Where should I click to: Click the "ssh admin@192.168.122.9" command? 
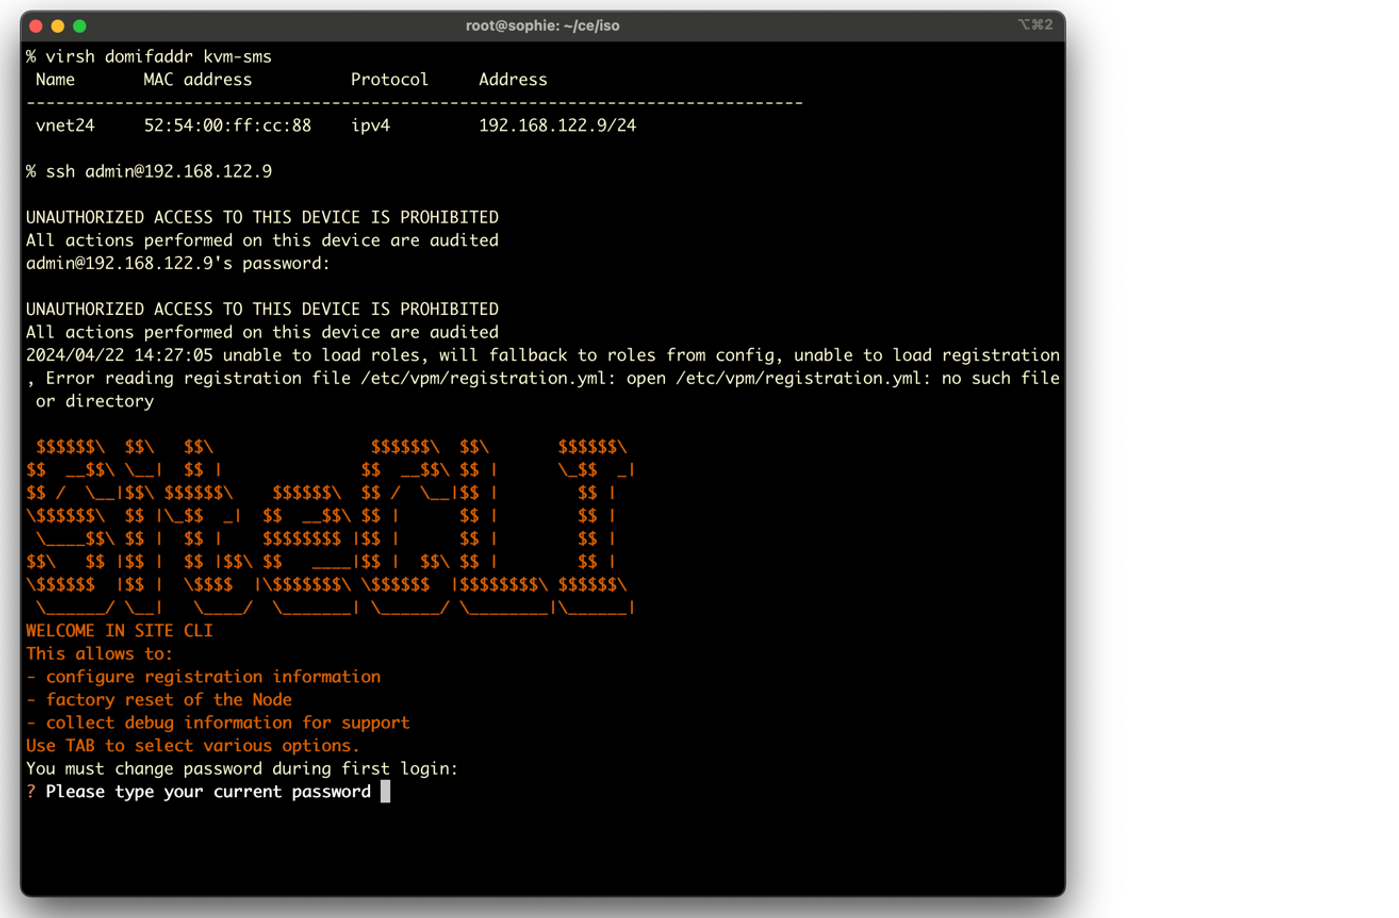pyautogui.click(x=158, y=172)
